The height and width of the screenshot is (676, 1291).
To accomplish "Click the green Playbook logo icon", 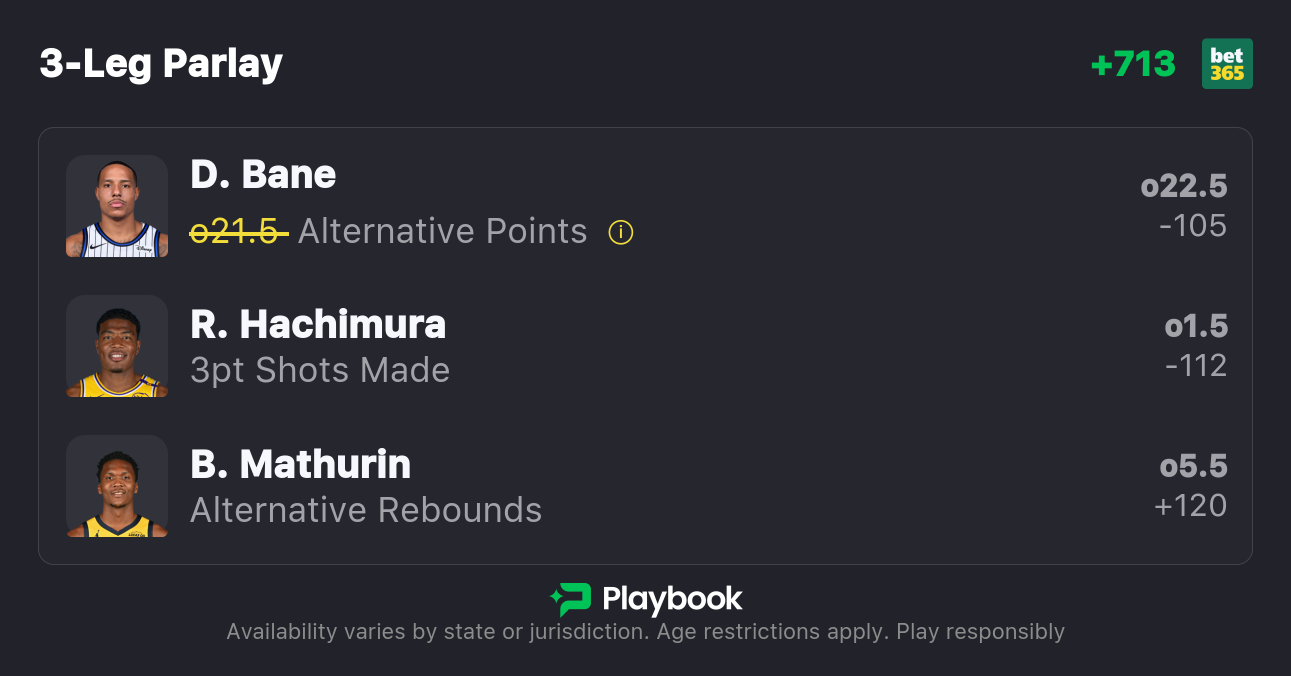I will coord(571,599).
